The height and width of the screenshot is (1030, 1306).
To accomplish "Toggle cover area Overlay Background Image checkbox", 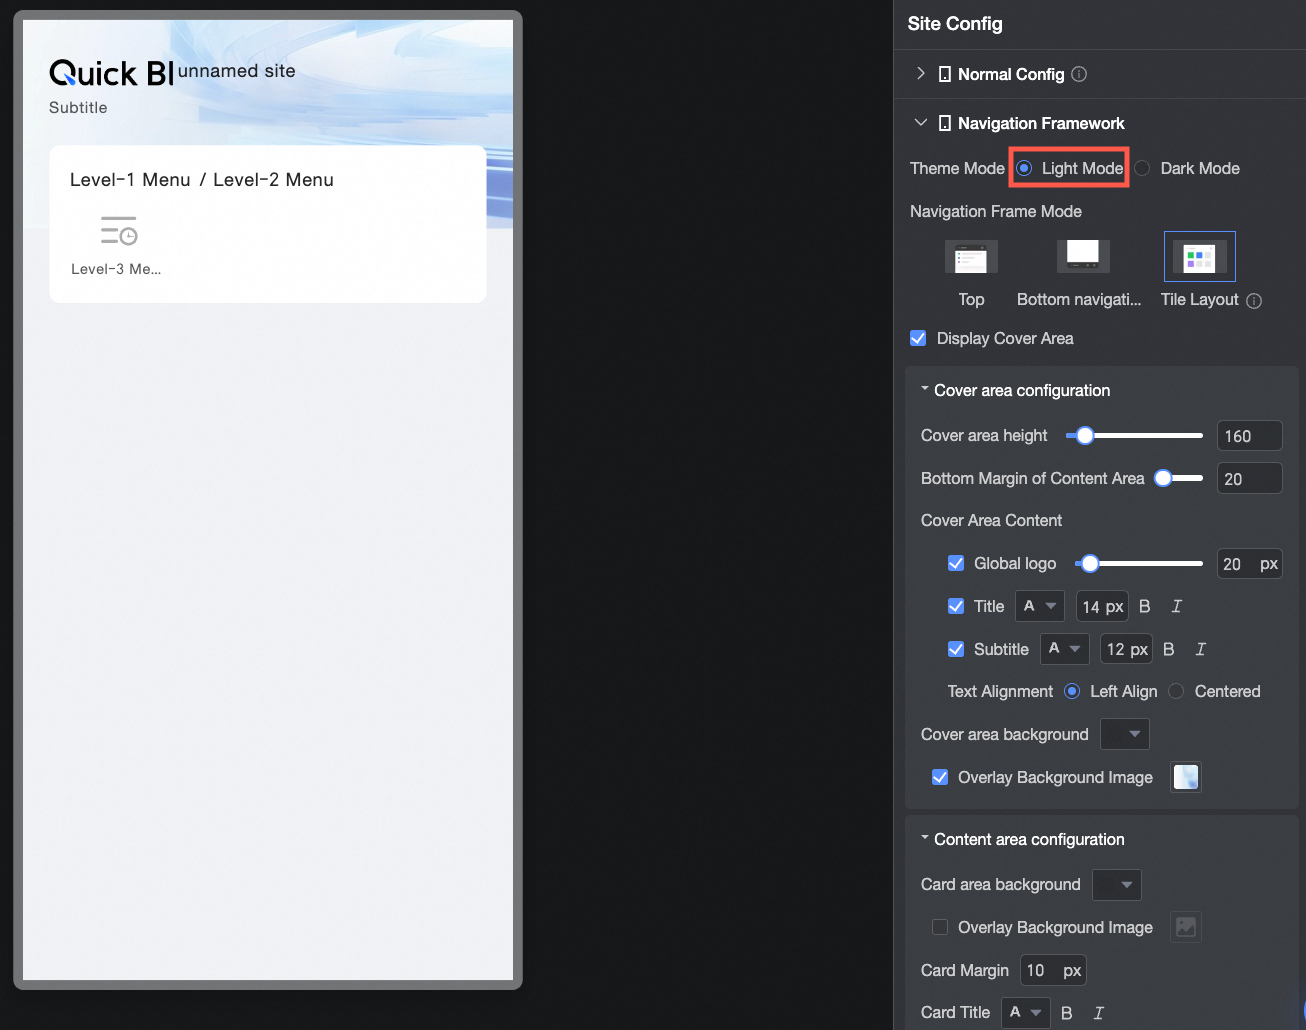I will click(x=940, y=777).
